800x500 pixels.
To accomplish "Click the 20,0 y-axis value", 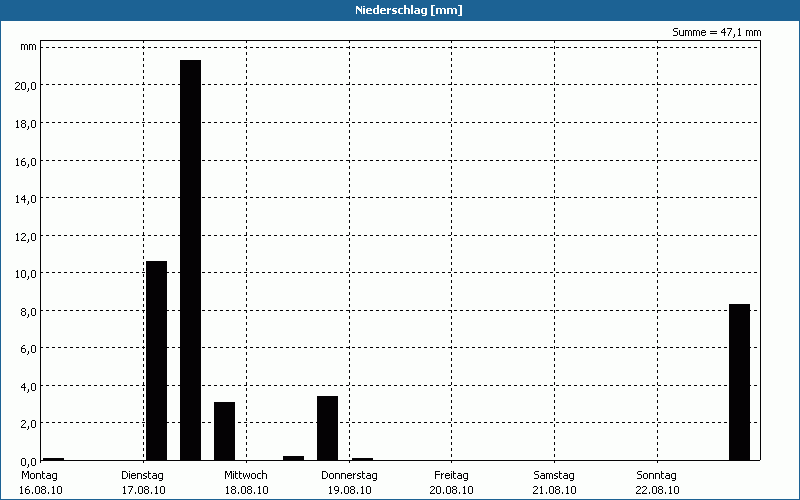I will point(26,86).
